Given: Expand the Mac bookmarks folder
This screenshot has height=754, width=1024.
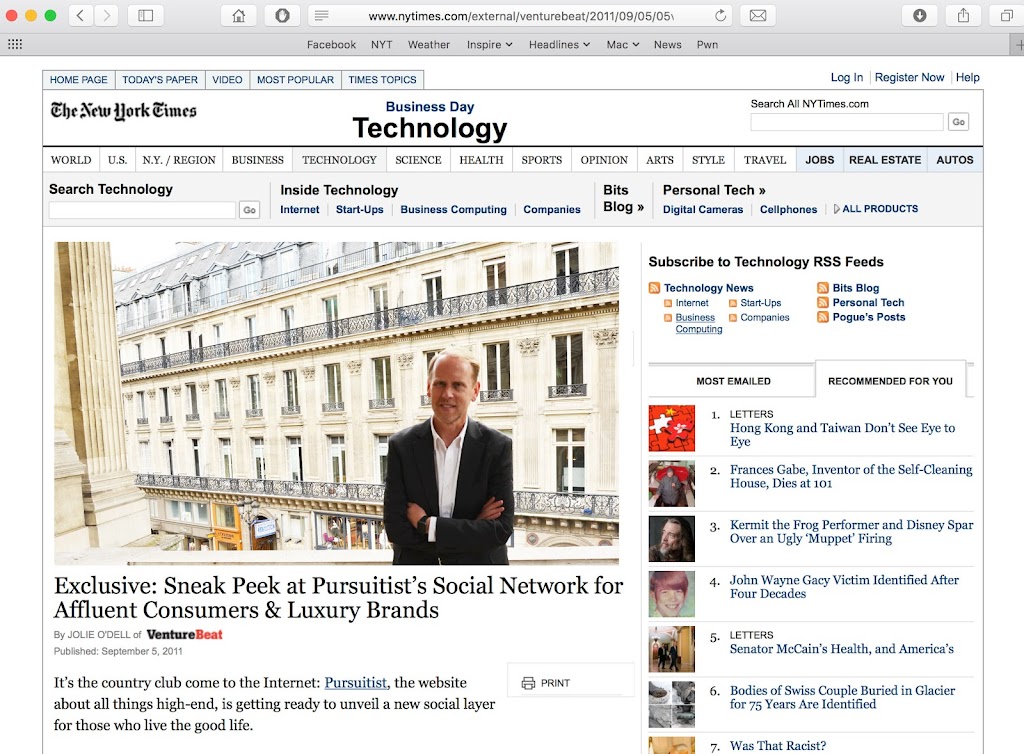Looking at the screenshot, I should (622, 44).
